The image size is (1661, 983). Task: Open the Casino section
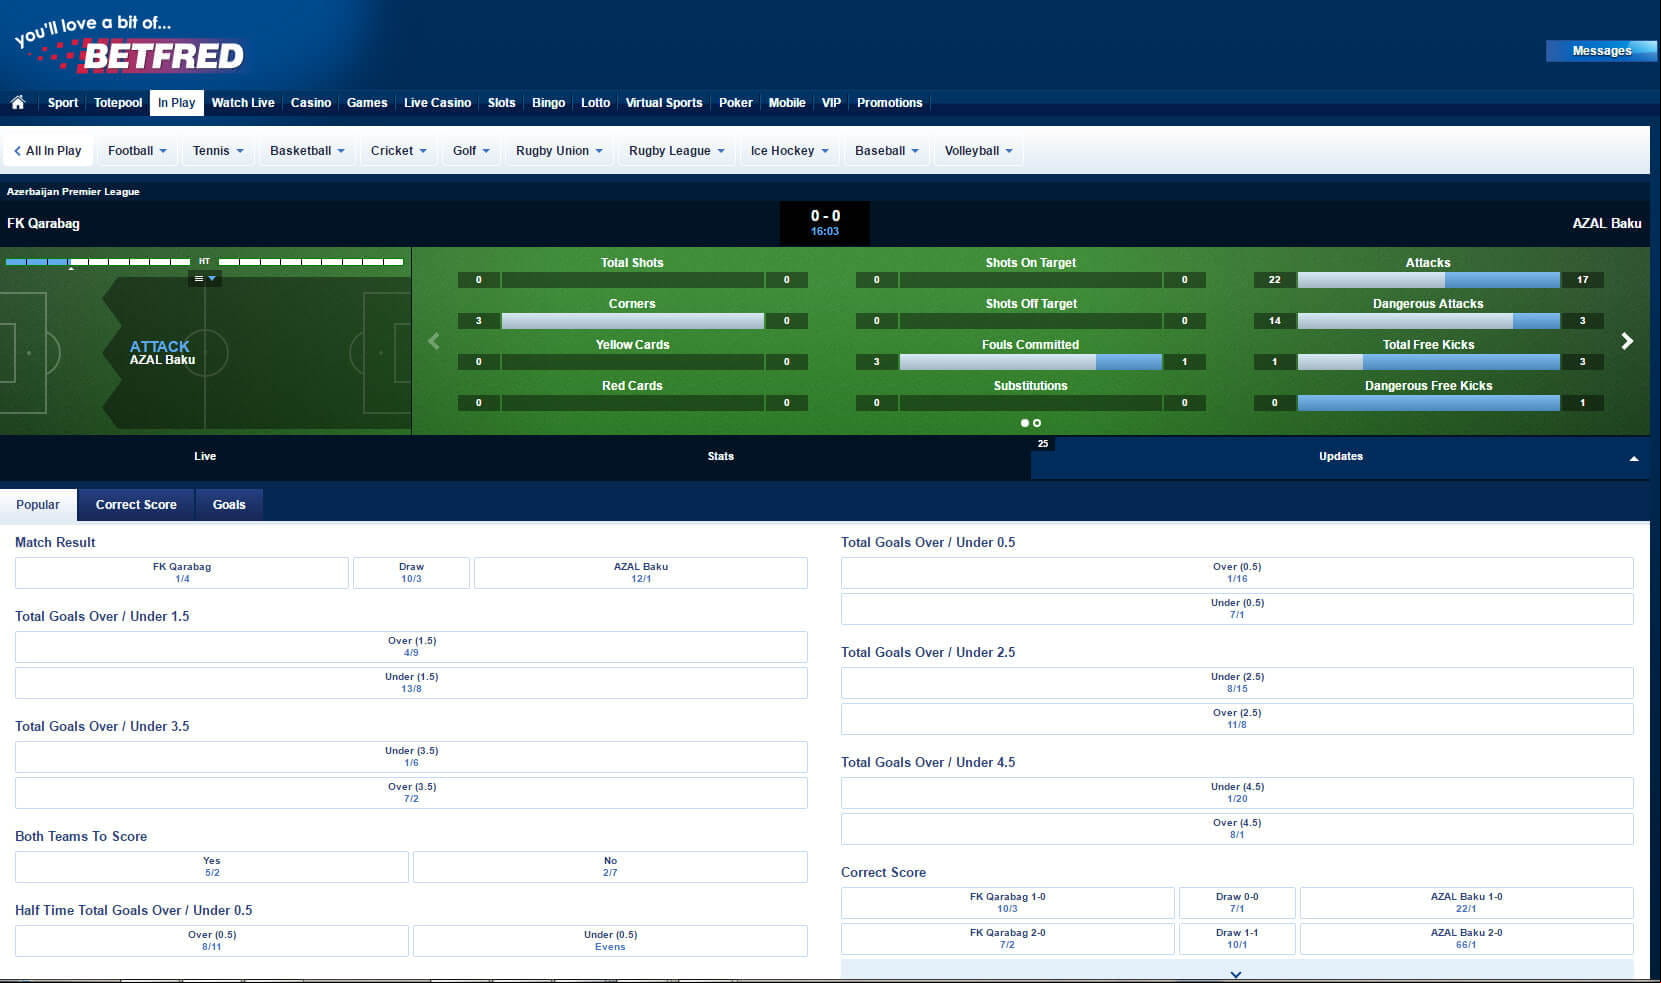pyautogui.click(x=311, y=103)
